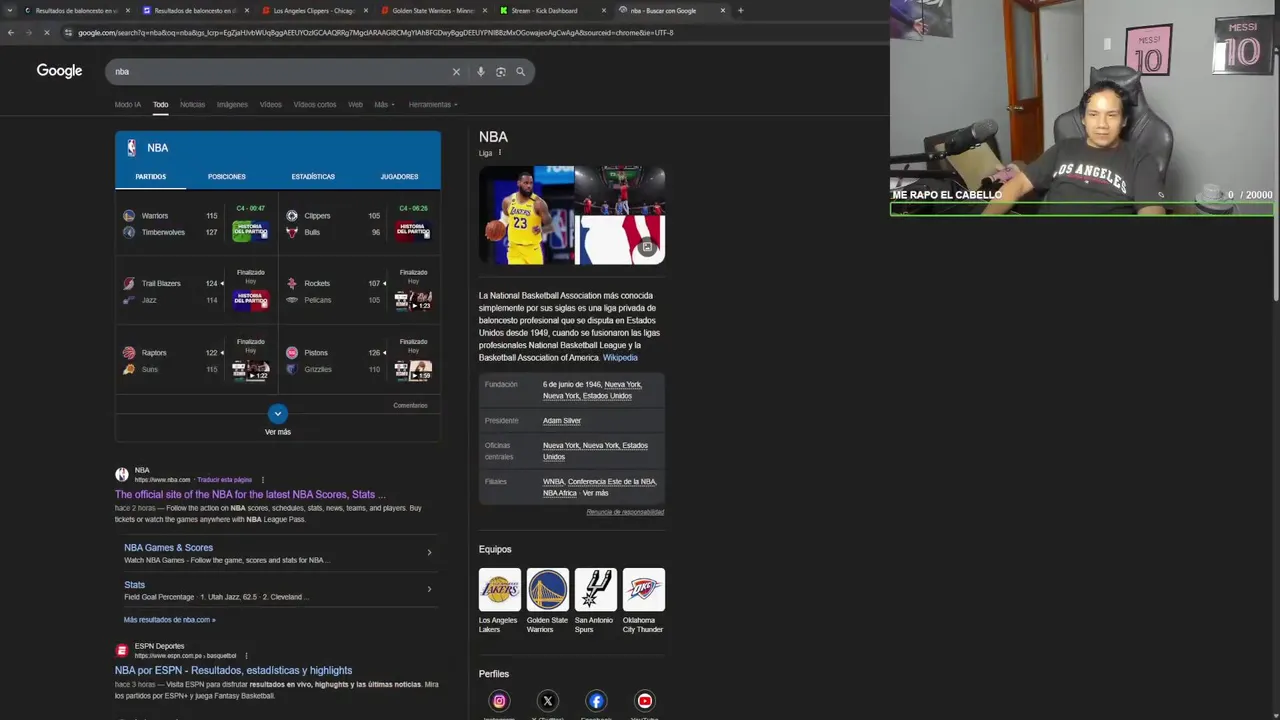
Task: Open the three-dot menu next to Liga
Action: 499,153
